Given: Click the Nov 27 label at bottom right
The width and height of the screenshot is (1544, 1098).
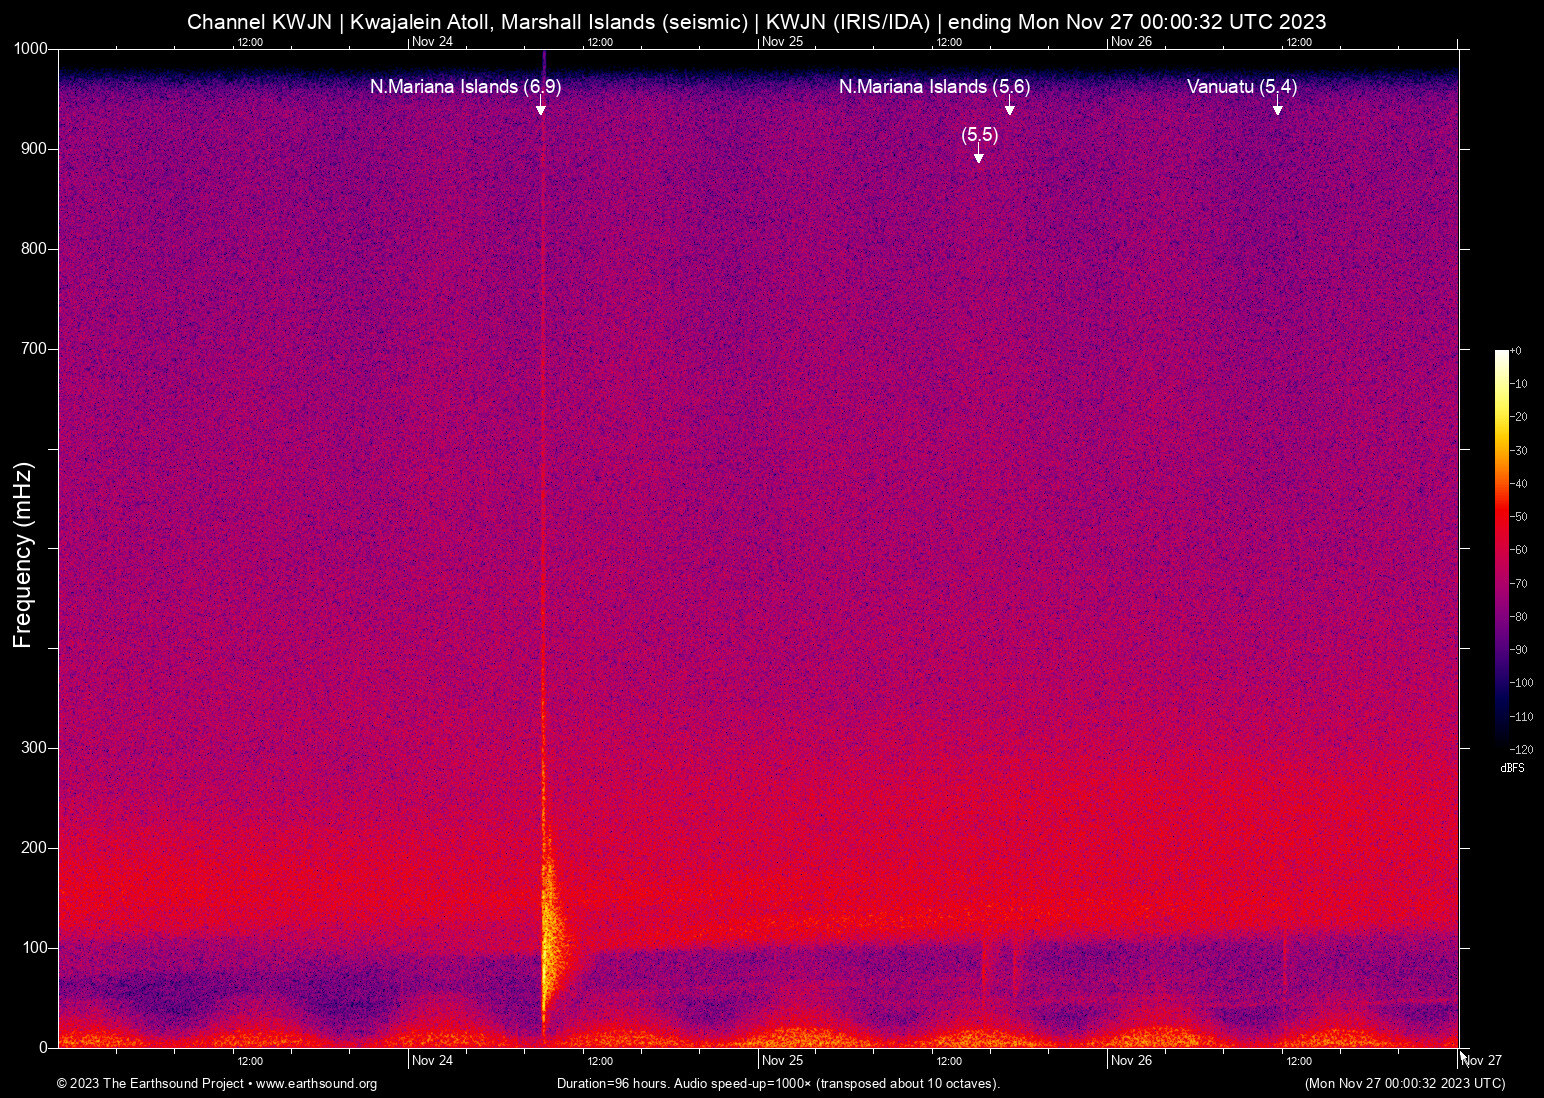Looking at the screenshot, I should pos(1479,1060).
